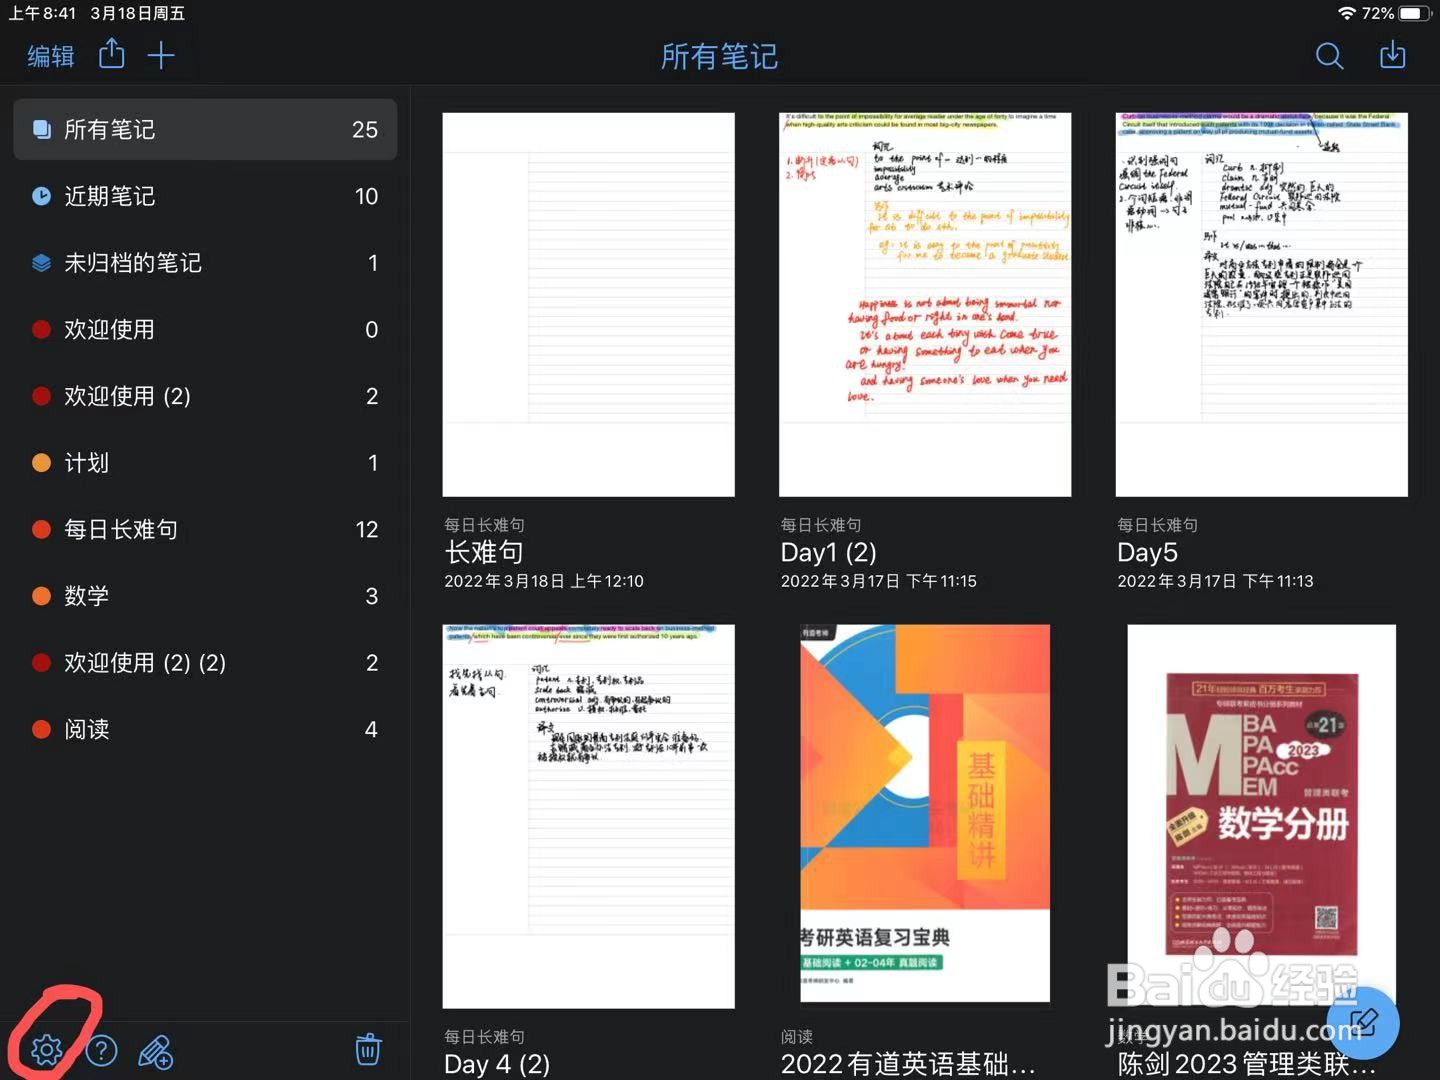Open 欢迎使用 (2) folder
Image resolution: width=1440 pixels, height=1080 pixels.
[x=205, y=396]
